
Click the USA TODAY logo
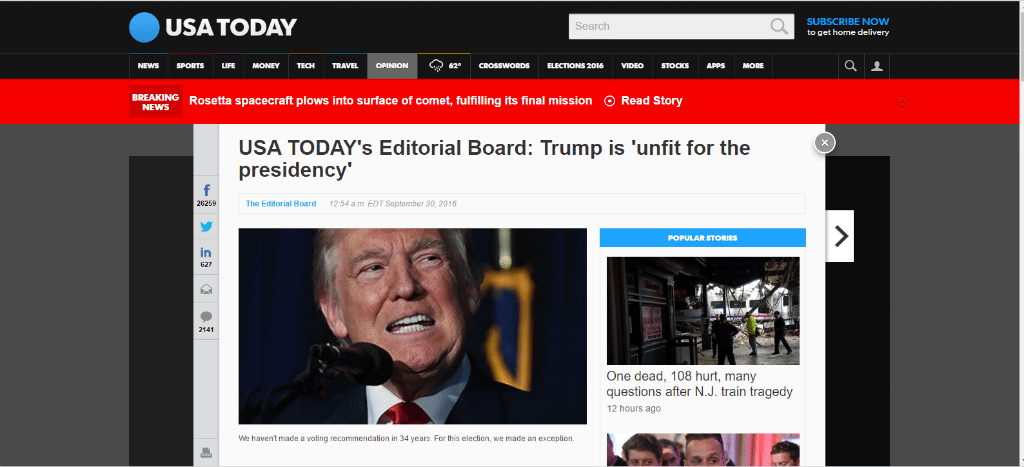coord(213,27)
